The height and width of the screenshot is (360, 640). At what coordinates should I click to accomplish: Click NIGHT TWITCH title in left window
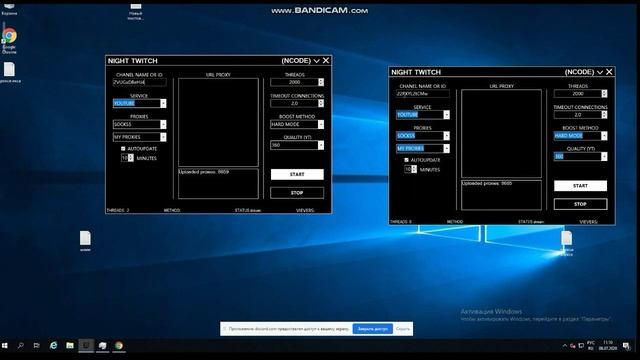(x=133, y=61)
